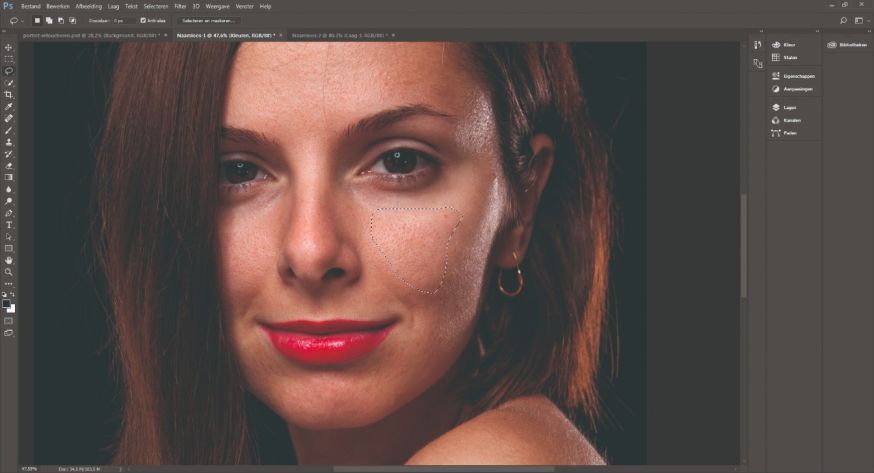Open the Filter menu

pyautogui.click(x=180, y=6)
